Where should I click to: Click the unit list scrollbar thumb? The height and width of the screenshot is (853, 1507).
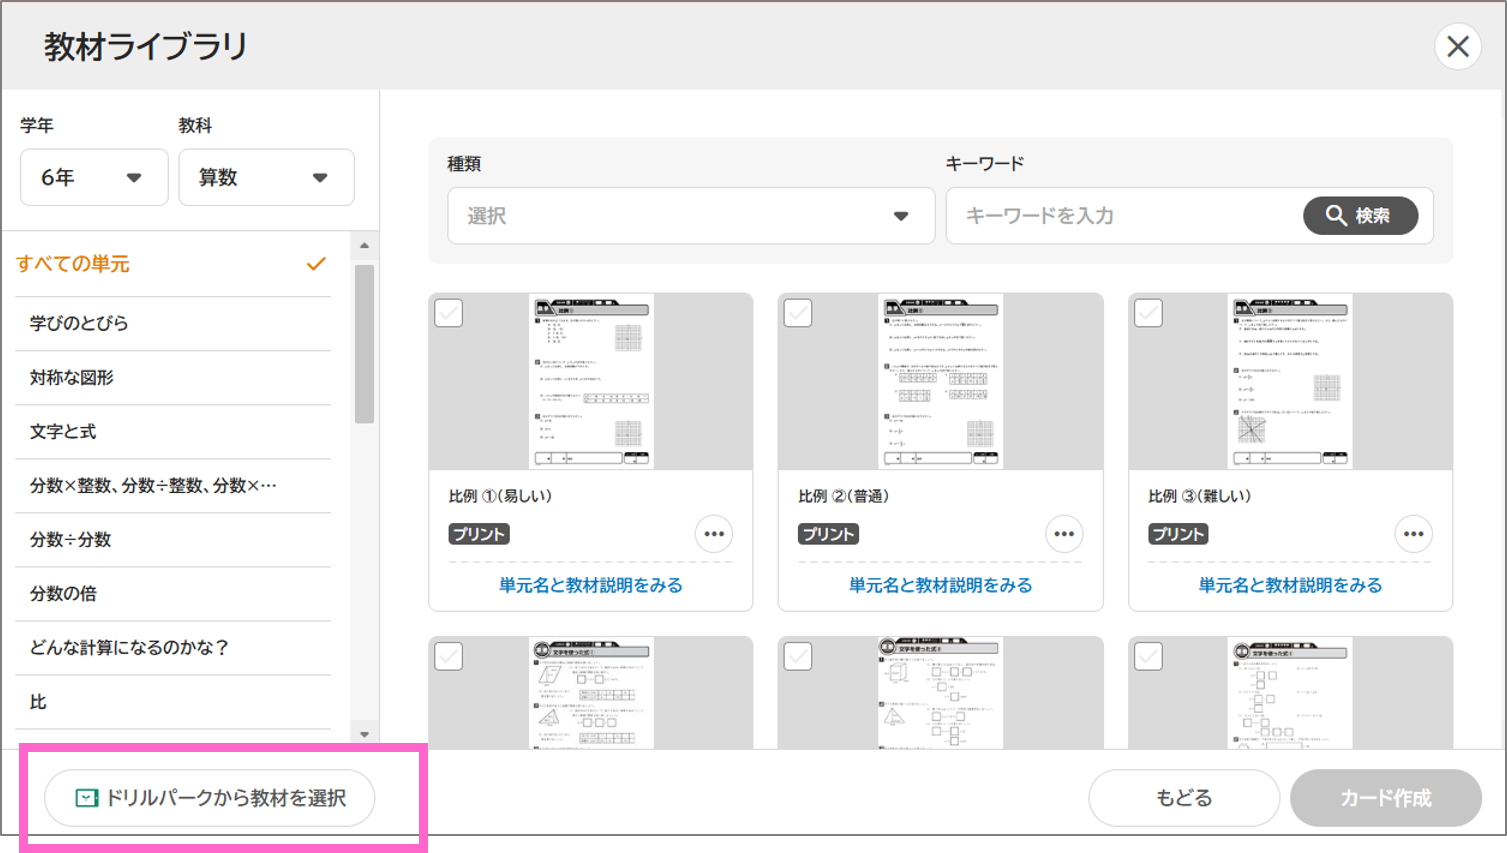[364, 343]
